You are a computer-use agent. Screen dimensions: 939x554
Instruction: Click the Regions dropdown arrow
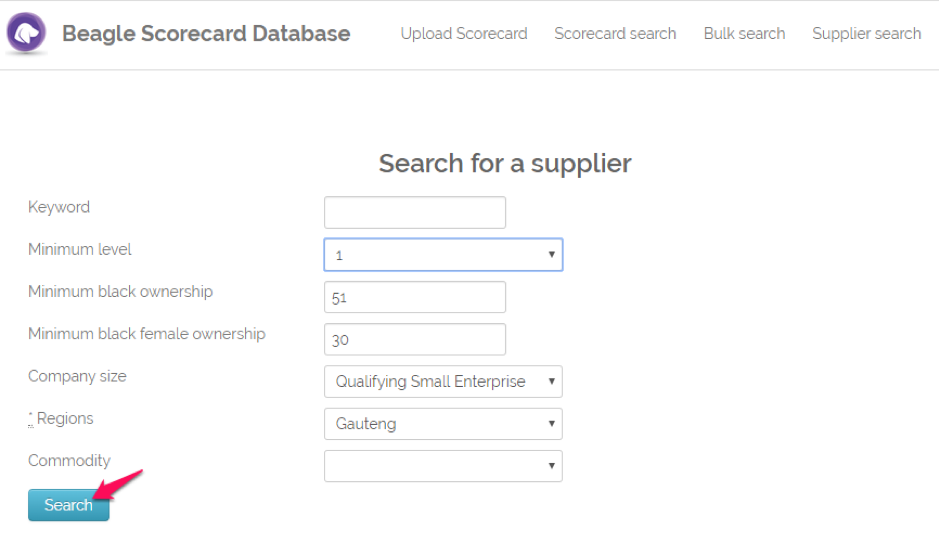pos(552,423)
